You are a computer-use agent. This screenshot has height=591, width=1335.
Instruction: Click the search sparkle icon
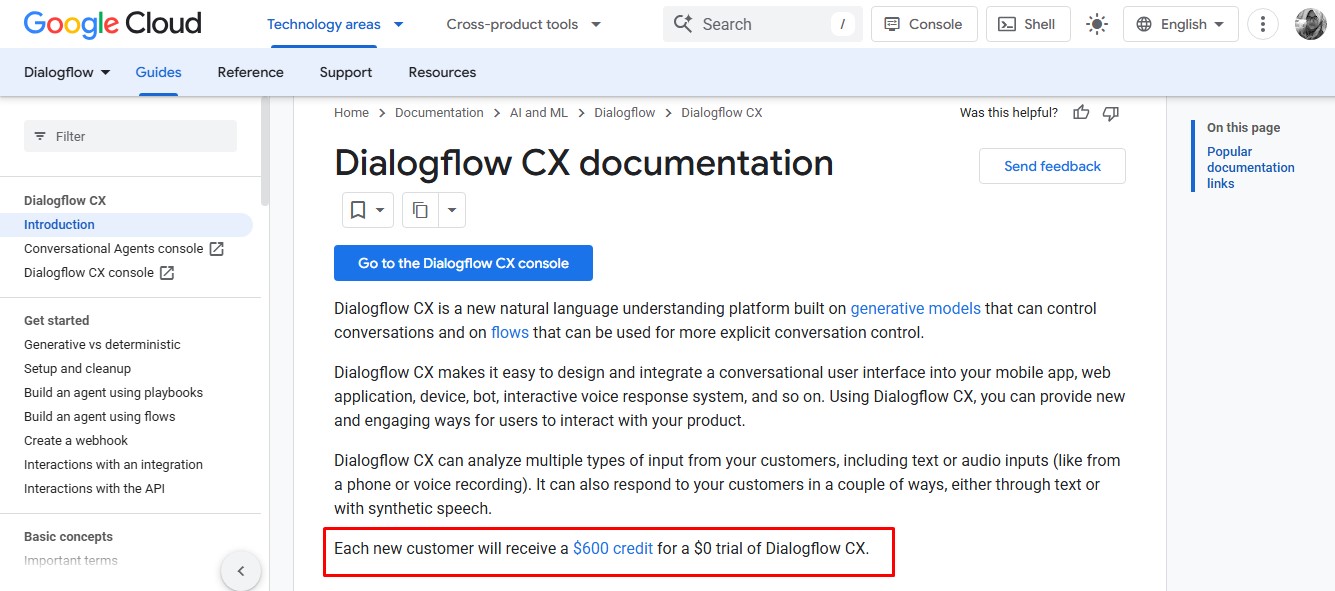pos(684,24)
